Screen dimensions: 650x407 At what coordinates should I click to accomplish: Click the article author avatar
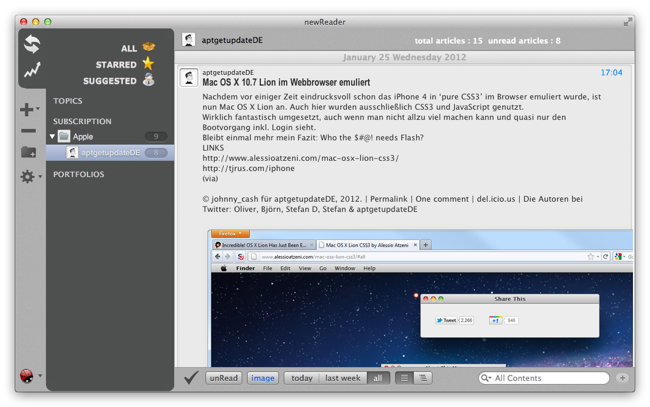point(189,78)
